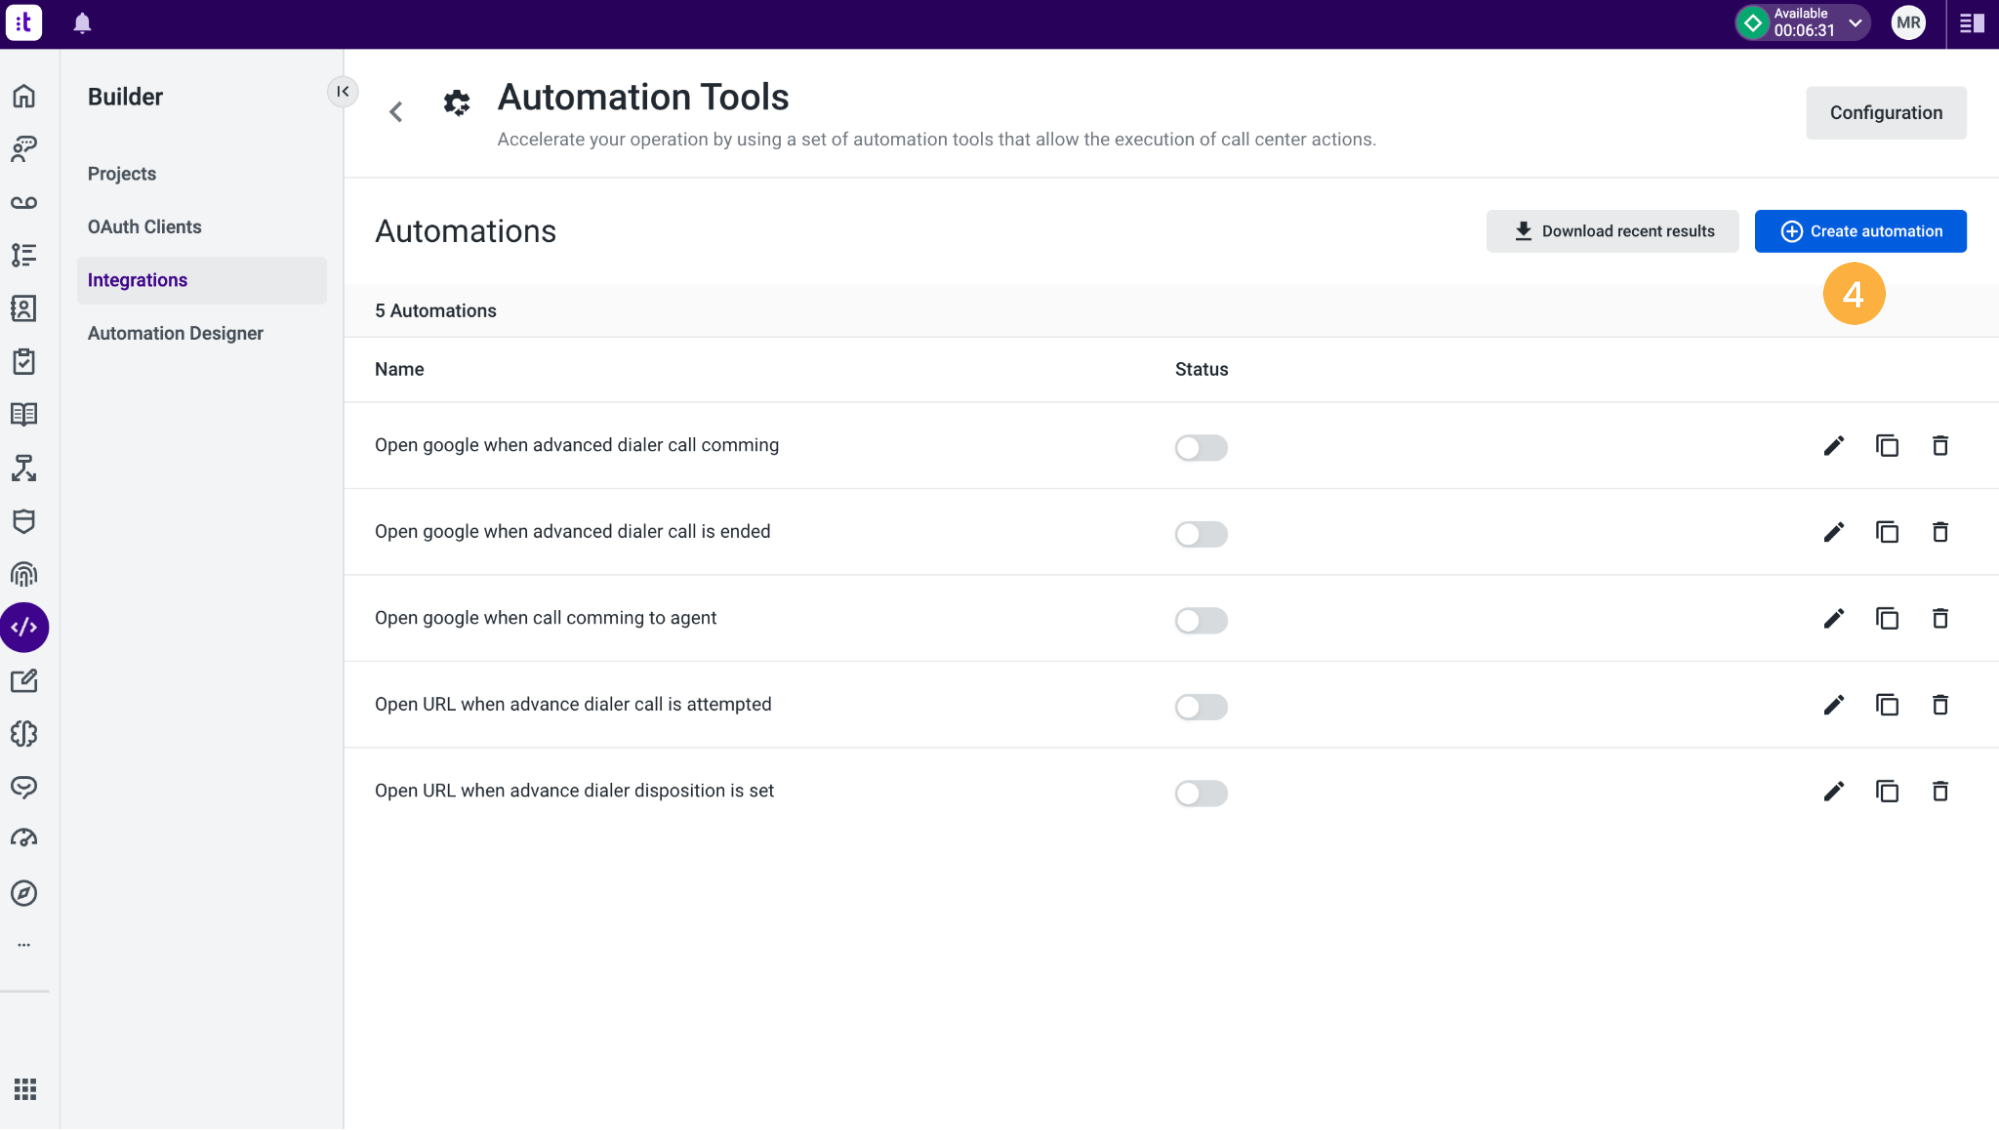Duplicate 'Open URL when advance dialer disposition is set'
Screen dimensions: 1999x1130
pos(1887,792)
